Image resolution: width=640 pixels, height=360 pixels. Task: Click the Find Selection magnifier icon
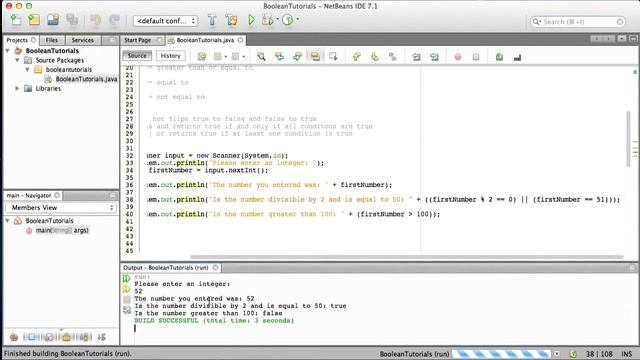261,57
